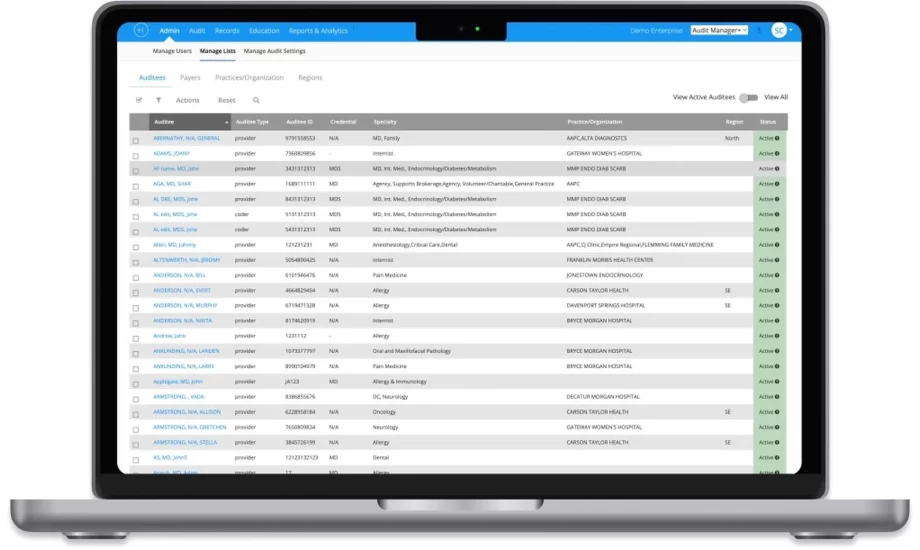Switch to the Payers tab
Image resolution: width=920 pixels, height=550 pixels.
point(190,77)
